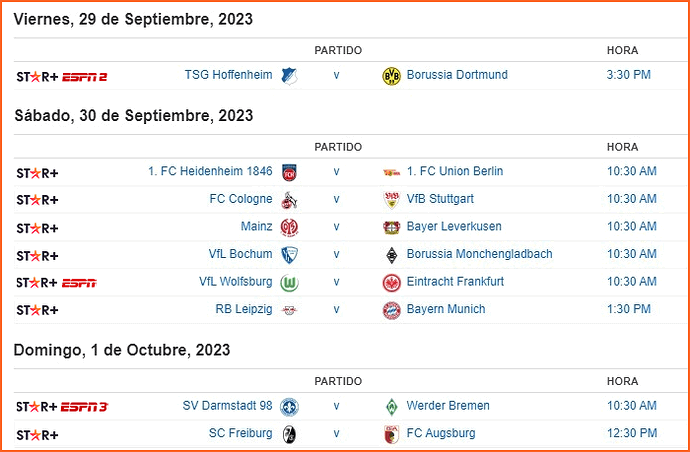Image resolution: width=690 pixels, height=452 pixels.
Task: Select the 3:30 PM Hoffenheim match time
Action: point(629,75)
